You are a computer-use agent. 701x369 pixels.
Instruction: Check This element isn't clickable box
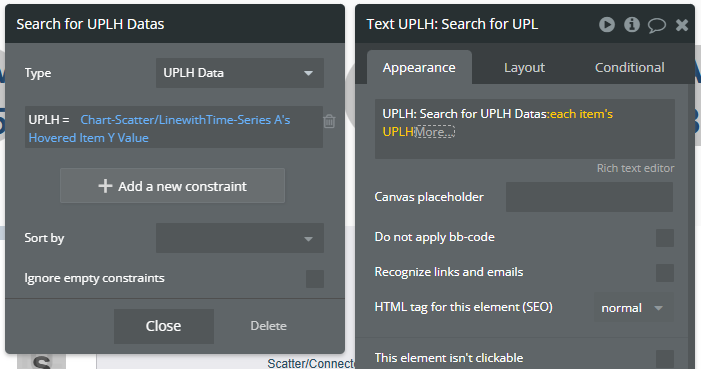[665, 359]
